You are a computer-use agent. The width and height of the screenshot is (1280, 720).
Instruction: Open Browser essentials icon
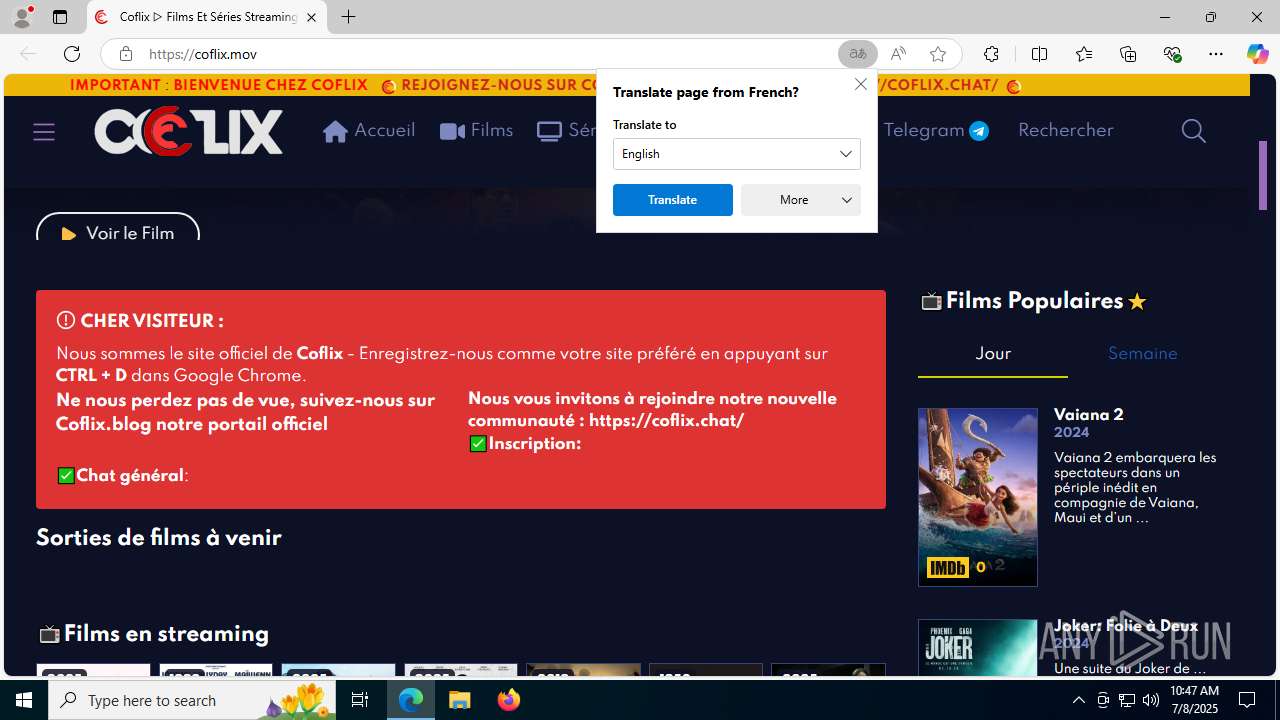(1172, 54)
